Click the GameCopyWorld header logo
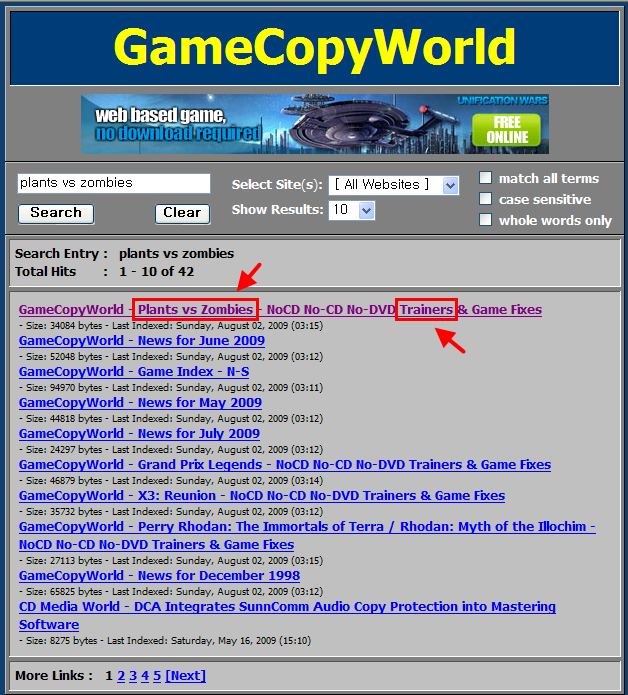 click(315, 48)
